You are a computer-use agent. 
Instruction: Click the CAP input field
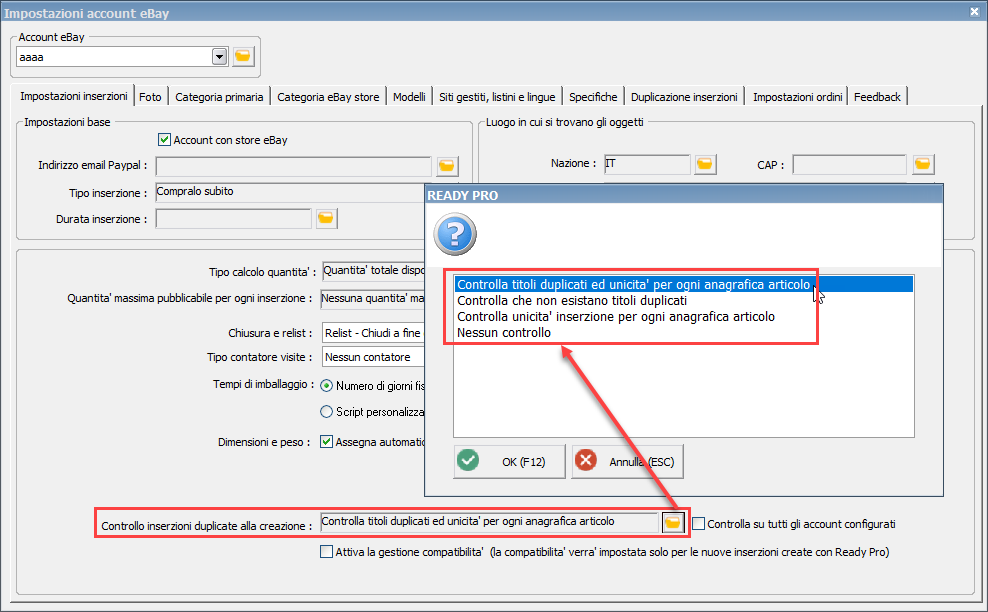[849, 164]
